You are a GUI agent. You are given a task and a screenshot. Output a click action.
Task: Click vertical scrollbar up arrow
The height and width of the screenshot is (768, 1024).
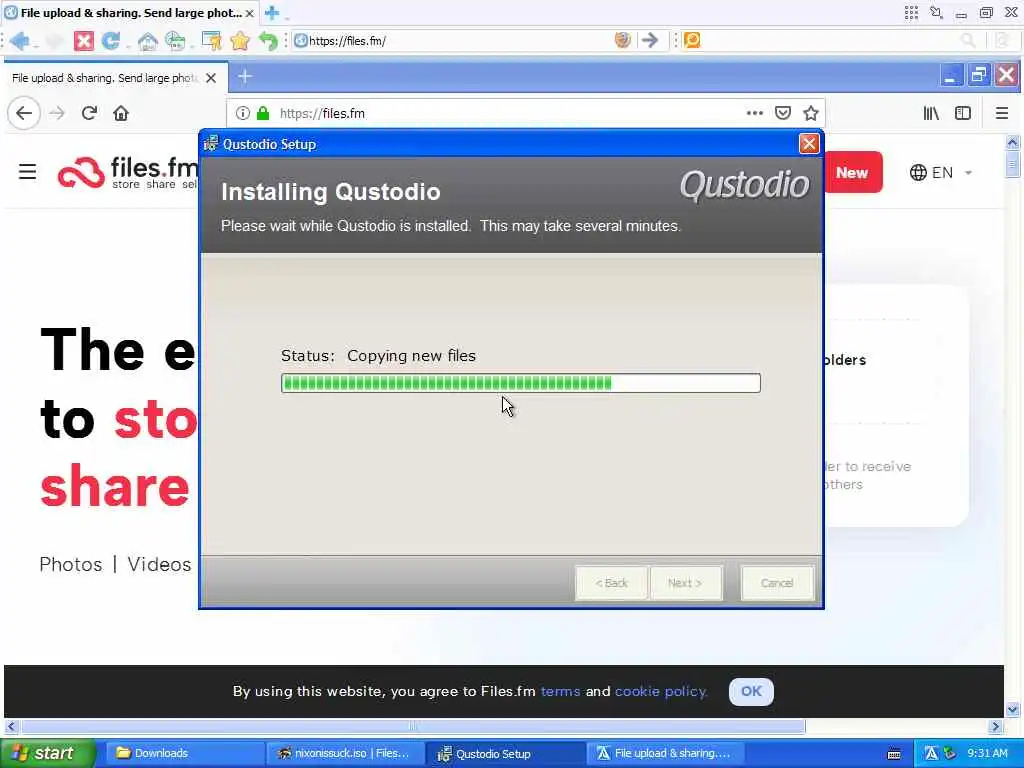pos(1012,142)
